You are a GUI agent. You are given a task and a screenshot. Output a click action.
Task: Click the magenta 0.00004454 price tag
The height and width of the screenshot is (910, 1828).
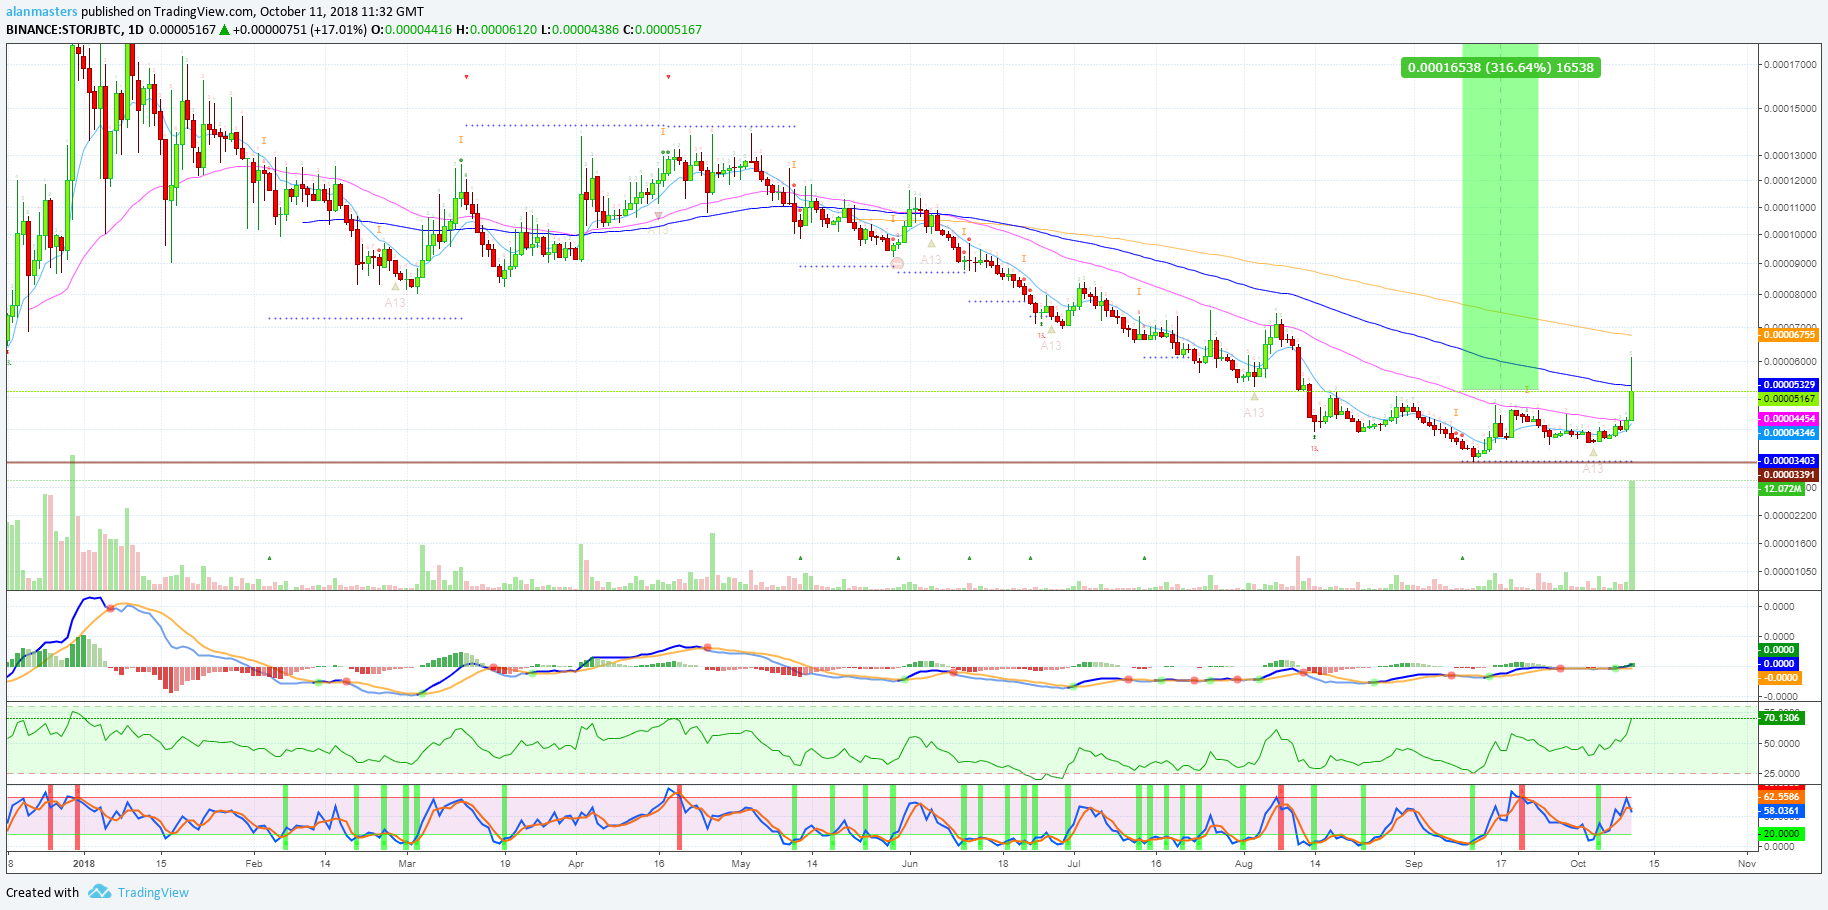(x=1788, y=418)
